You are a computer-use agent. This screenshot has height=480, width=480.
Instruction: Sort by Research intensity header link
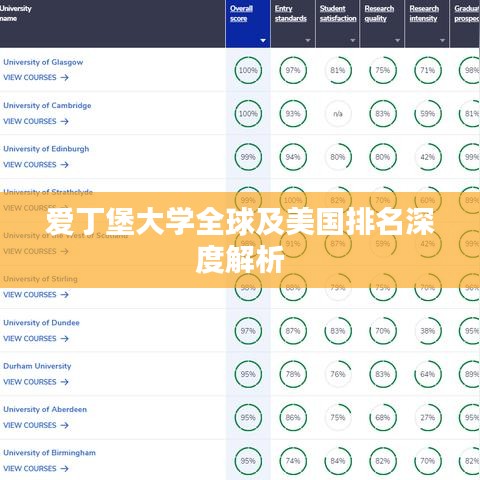click(x=424, y=13)
